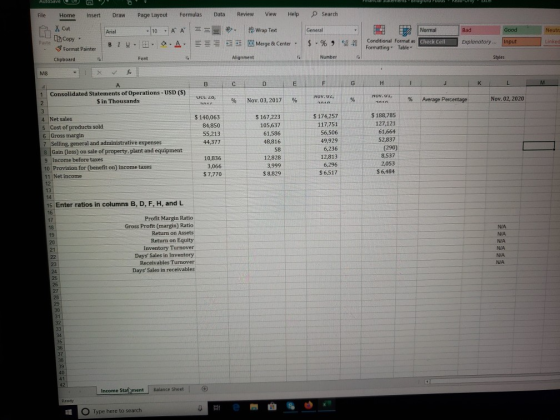Expand the Font Color palette arrow

click(184, 45)
